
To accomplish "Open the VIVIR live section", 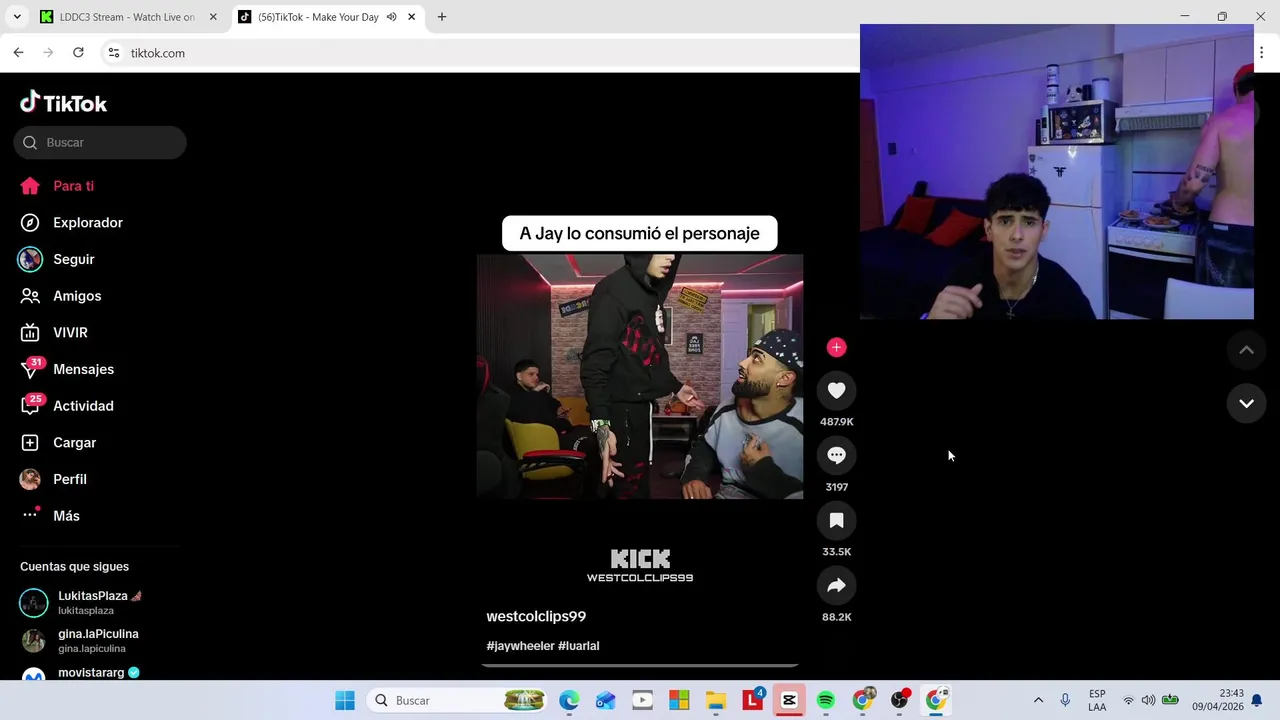I will 54,333.
